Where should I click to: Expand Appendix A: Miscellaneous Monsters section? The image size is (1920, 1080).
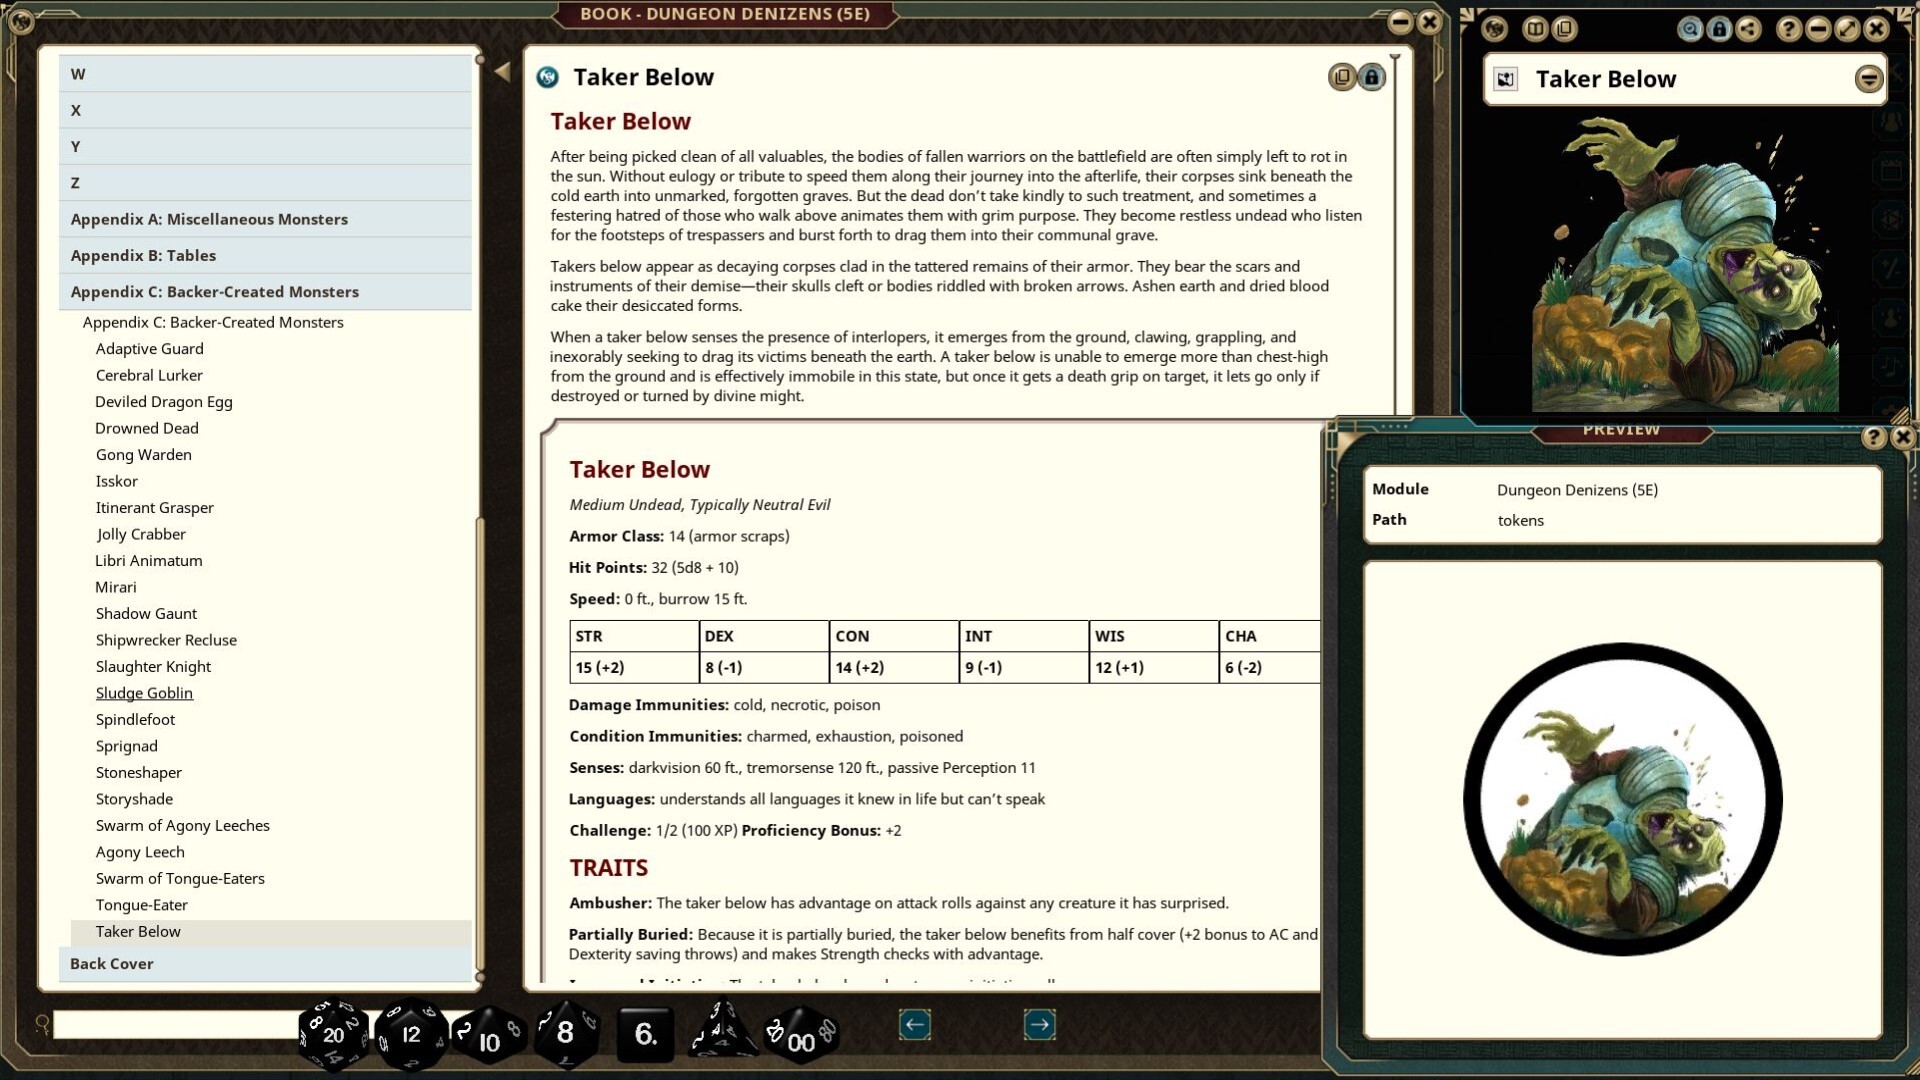(209, 219)
